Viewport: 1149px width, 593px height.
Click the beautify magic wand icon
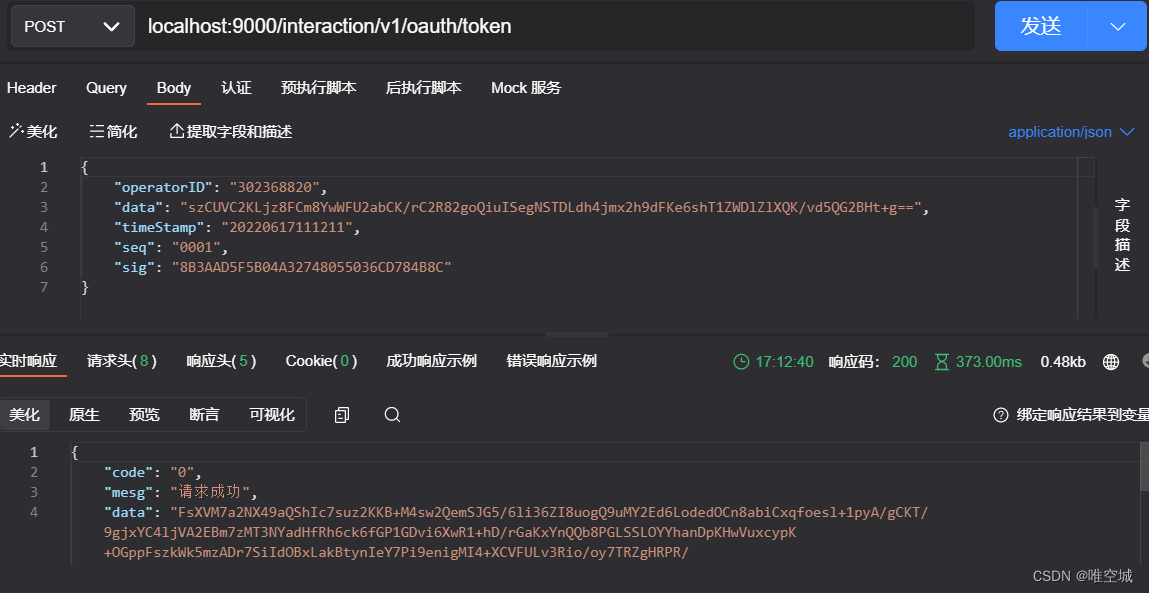[16, 132]
